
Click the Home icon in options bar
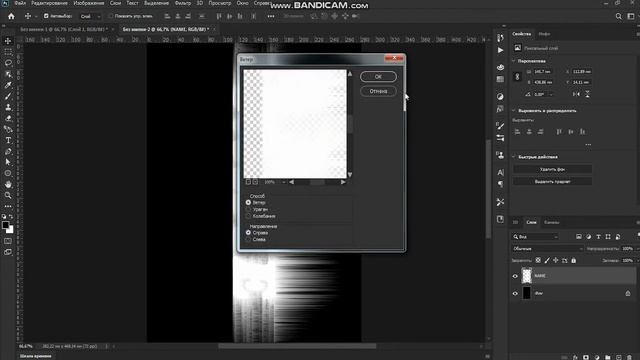coord(11,16)
